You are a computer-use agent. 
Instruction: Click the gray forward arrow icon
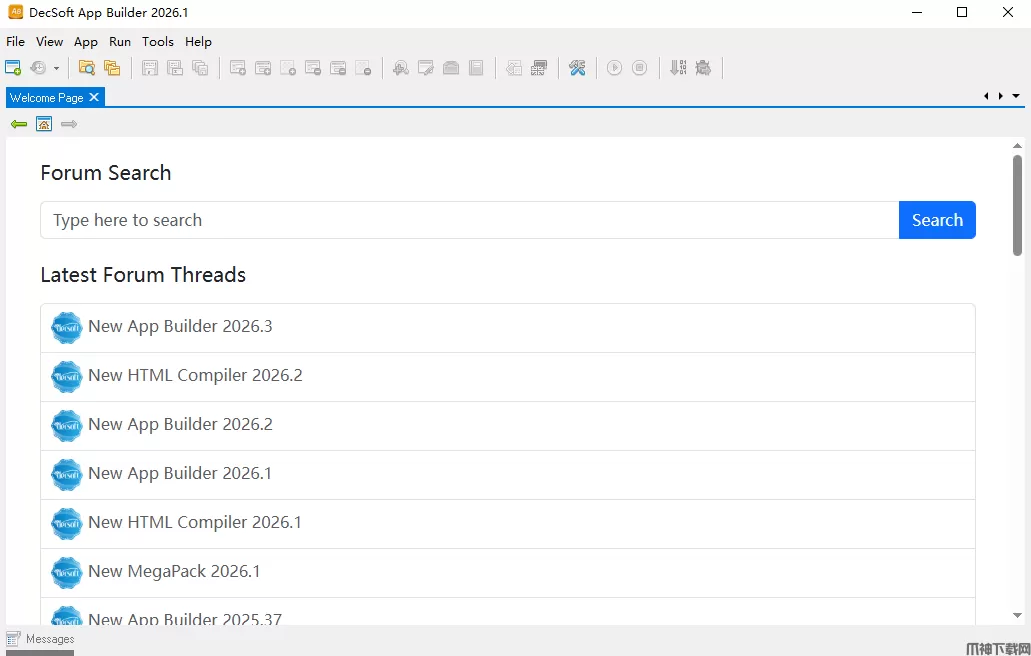69,124
